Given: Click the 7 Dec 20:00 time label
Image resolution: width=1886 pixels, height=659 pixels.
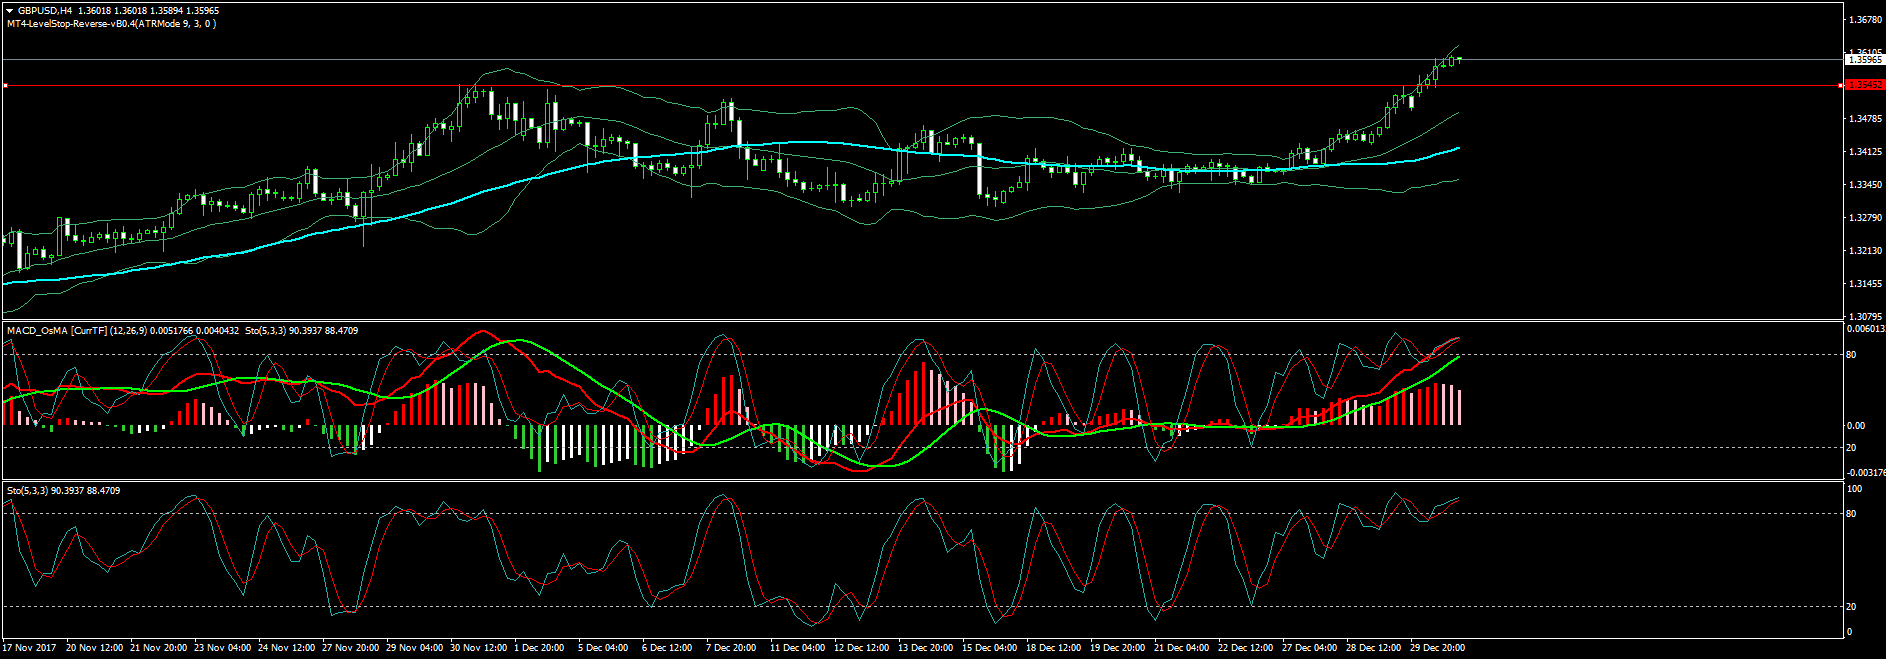Looking at the screenshot, I should tap(731, 648).
